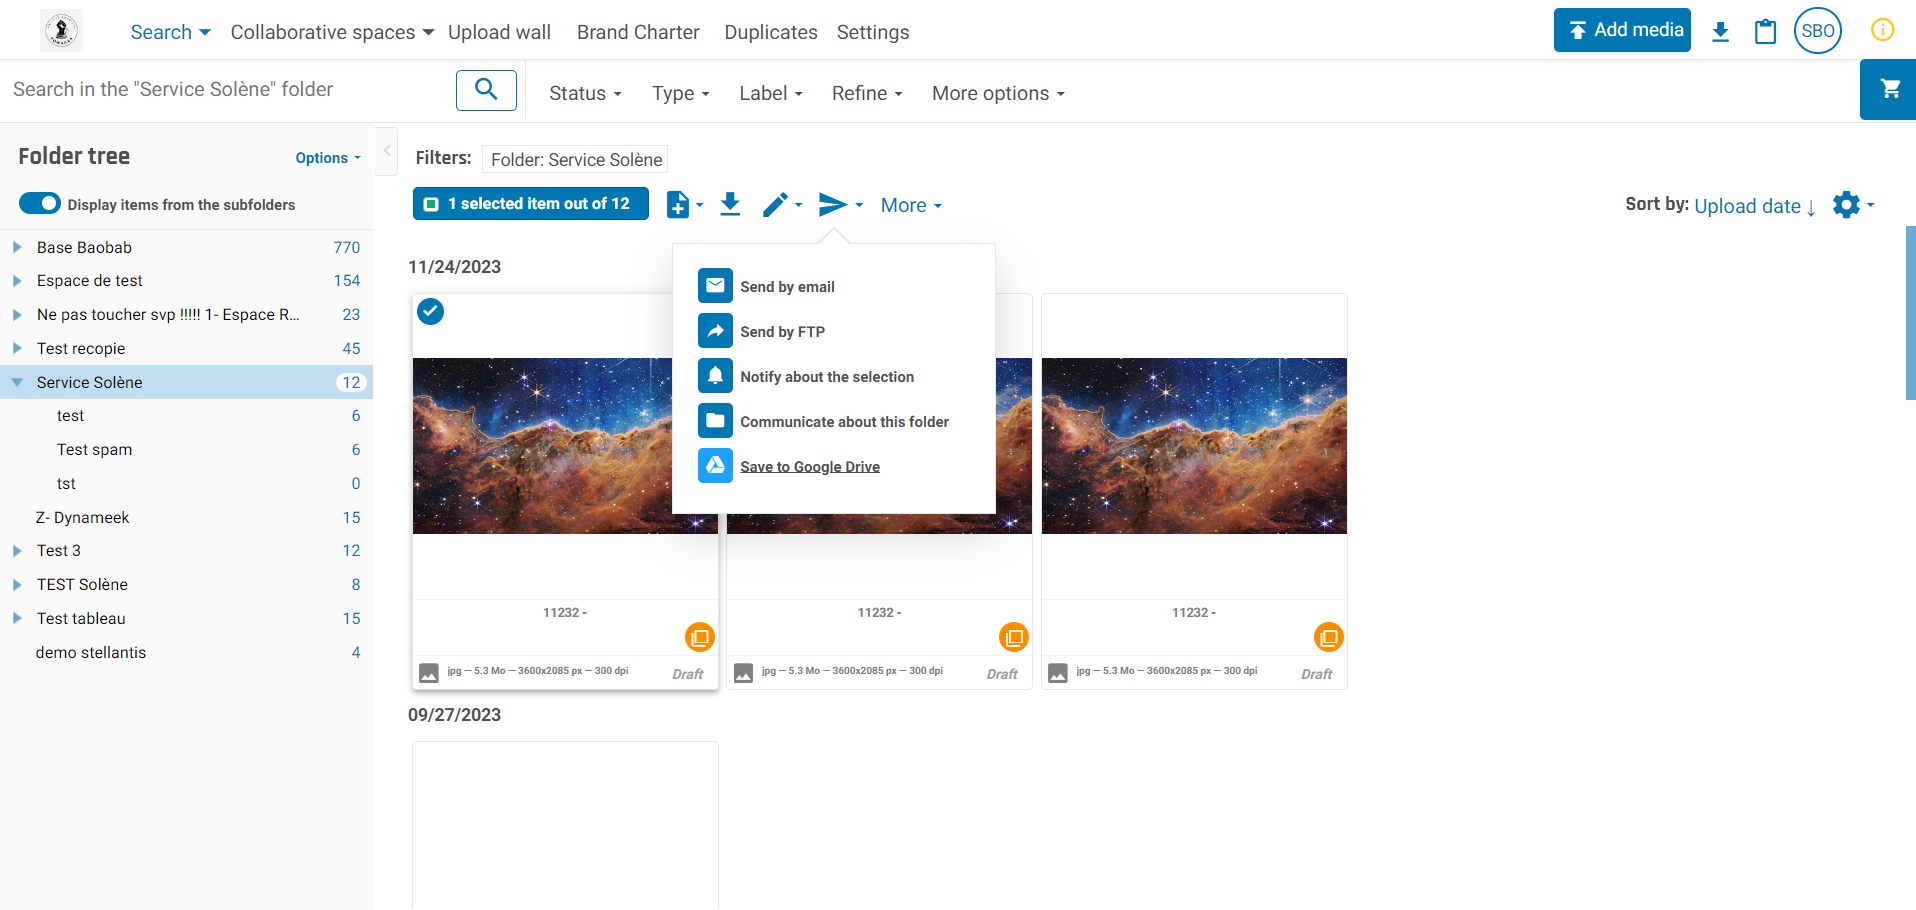Click the Save to Google Drive link
The image size is (1916, 910).
810,467
